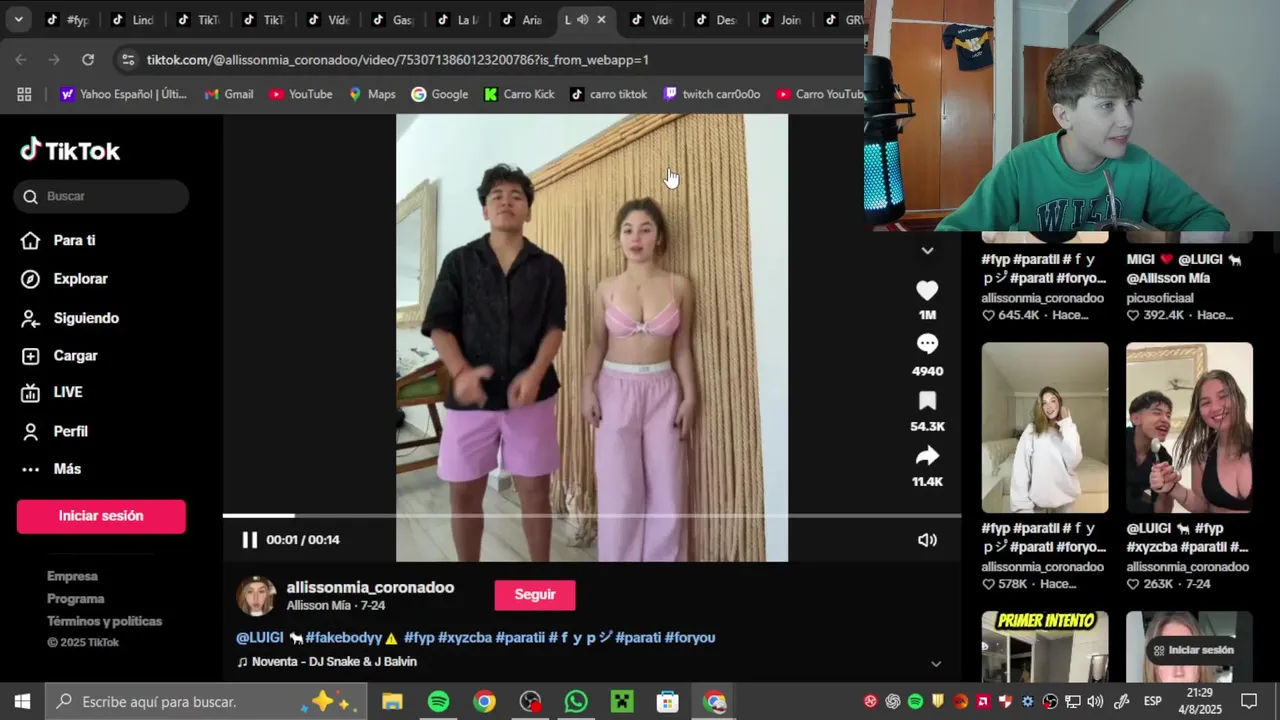Open Chrome apps grid in bookmarks bar

[x=24, y=94]
